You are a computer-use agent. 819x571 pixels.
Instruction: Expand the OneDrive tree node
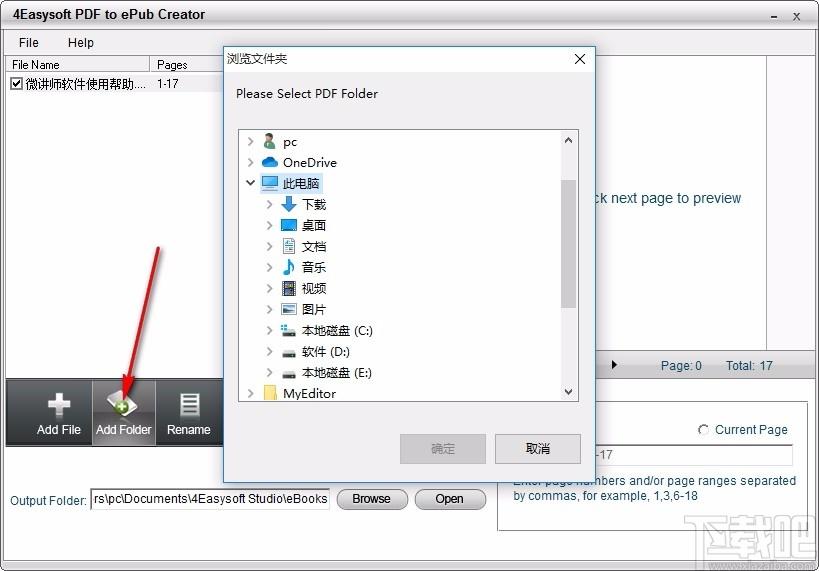251,162
